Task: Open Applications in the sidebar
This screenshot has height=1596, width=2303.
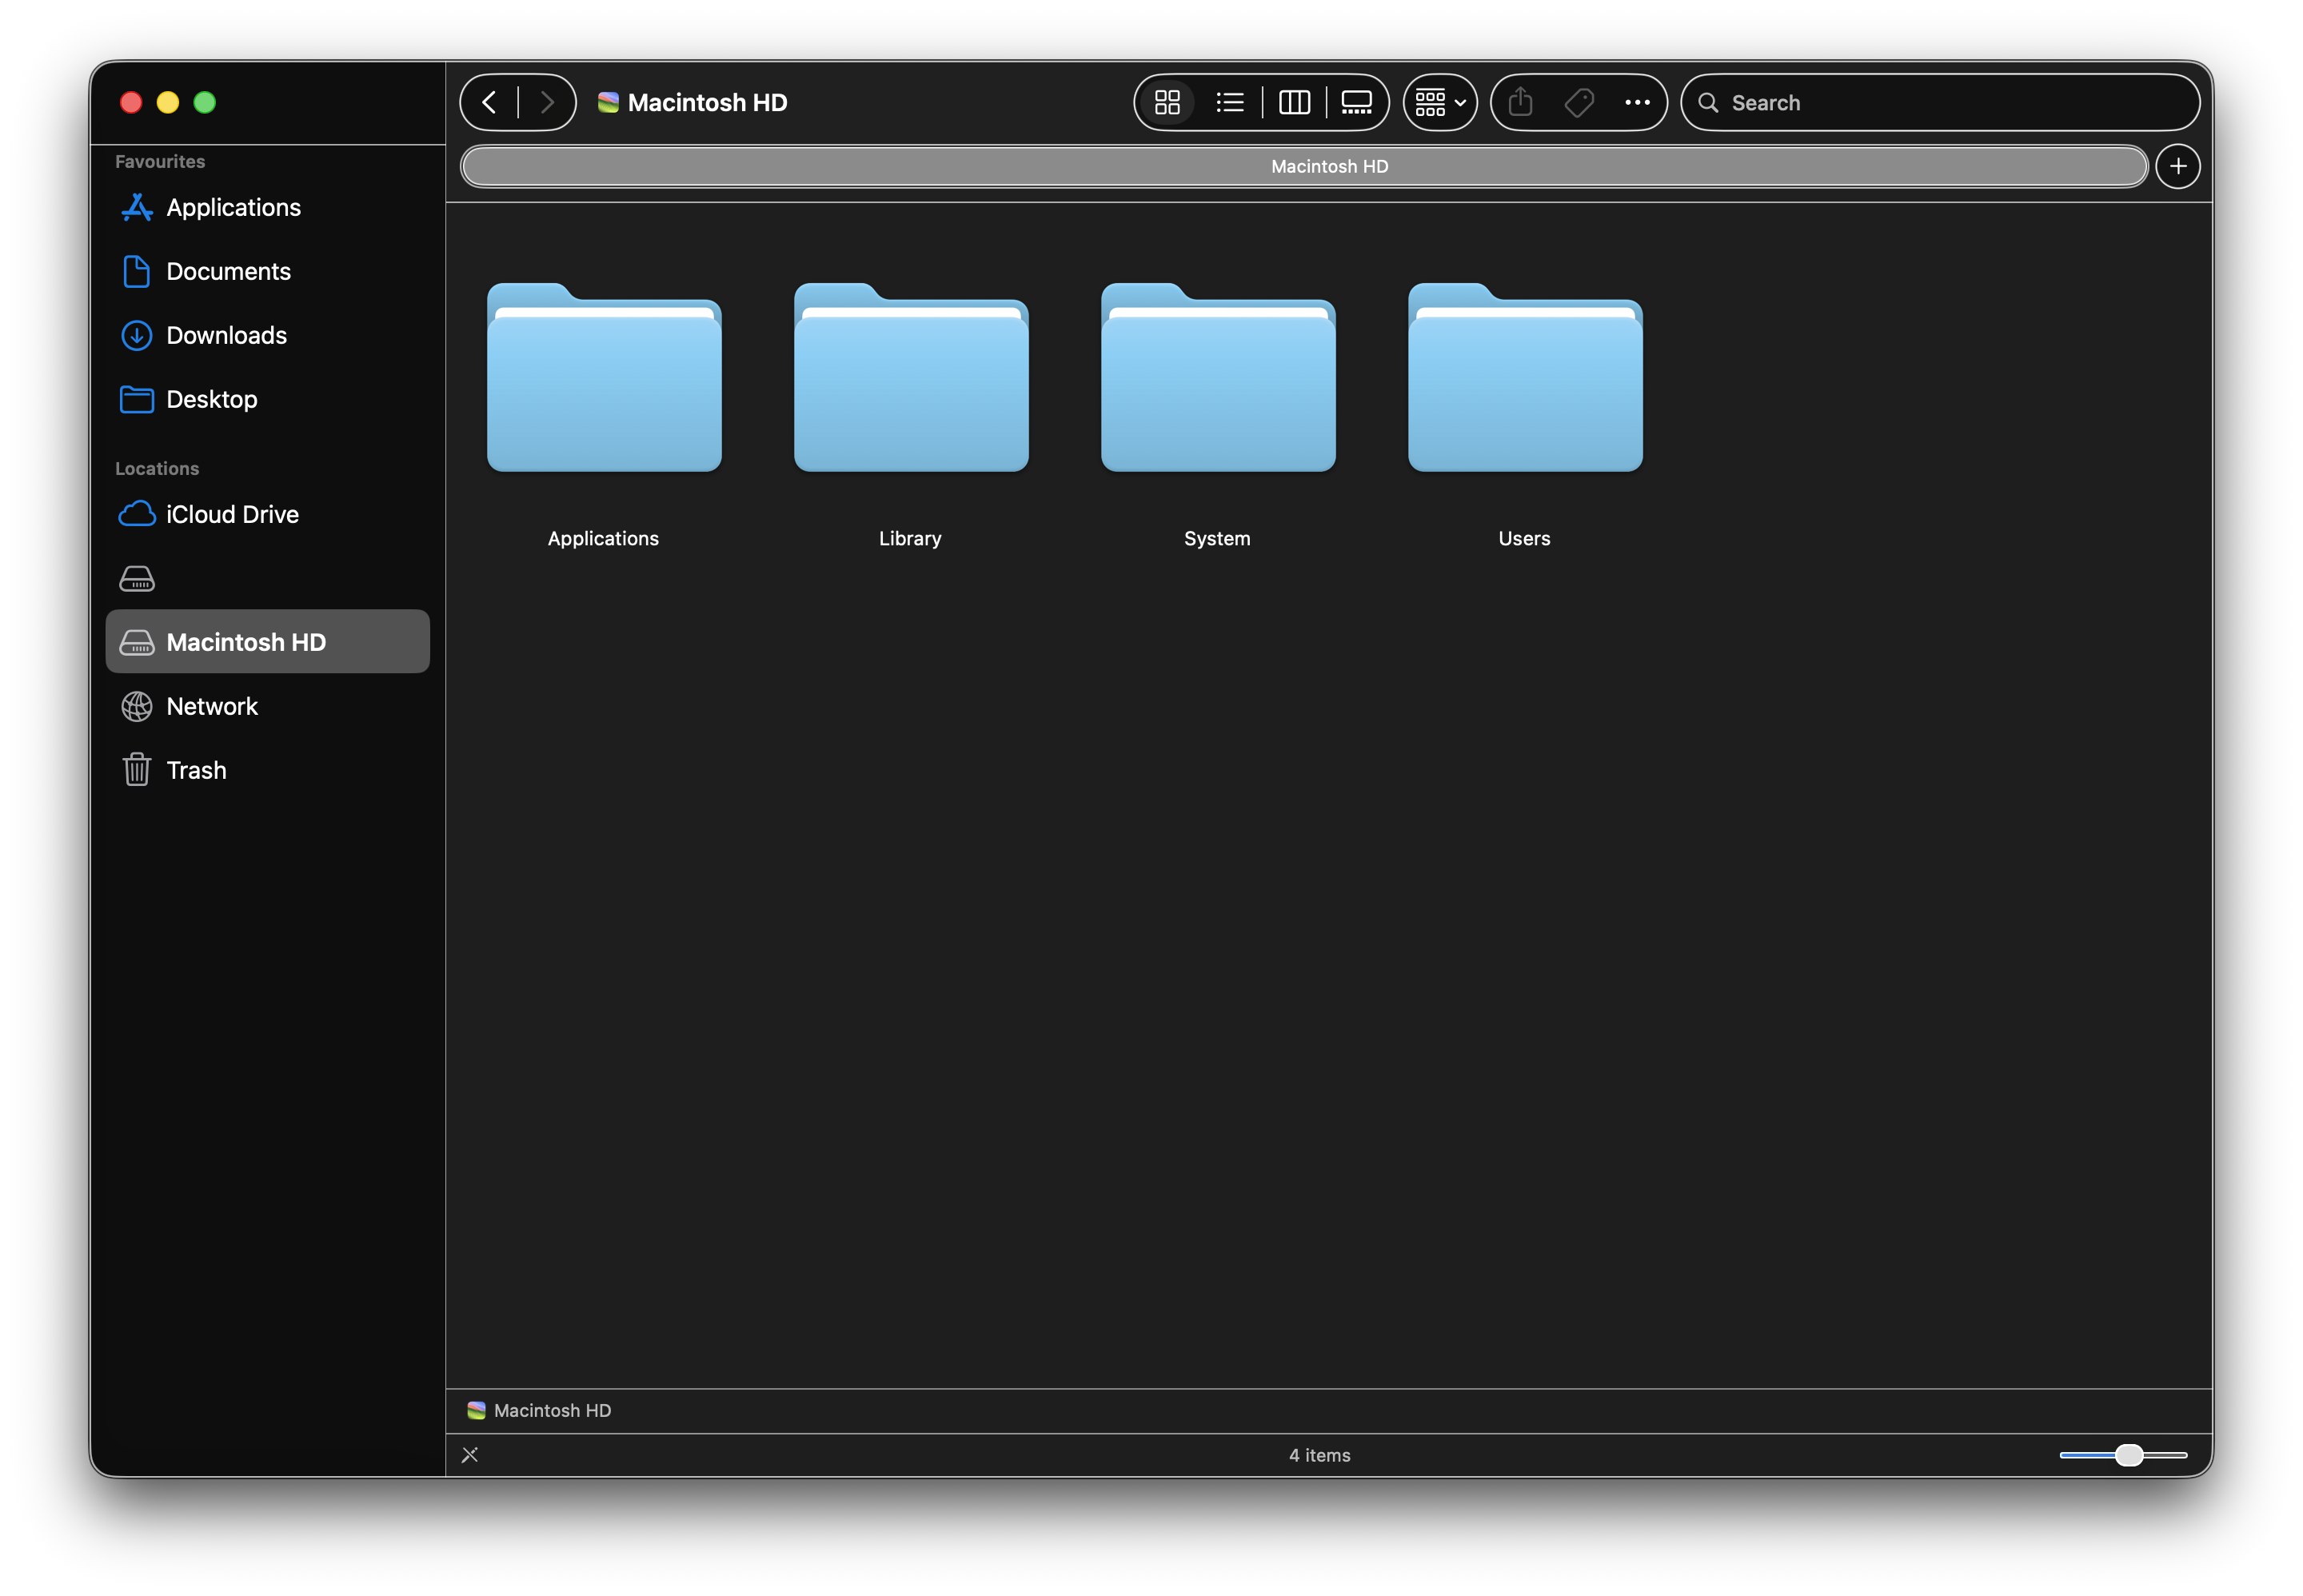Action: (x=267, y=207)
